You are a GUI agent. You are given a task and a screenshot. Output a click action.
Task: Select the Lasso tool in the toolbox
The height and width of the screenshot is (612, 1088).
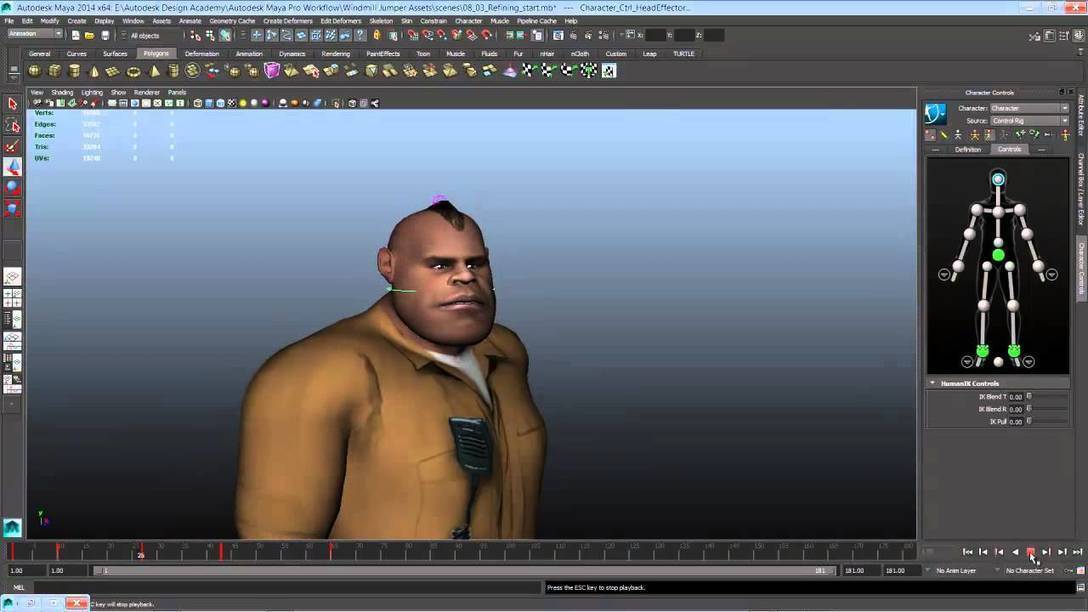[12, 125]
